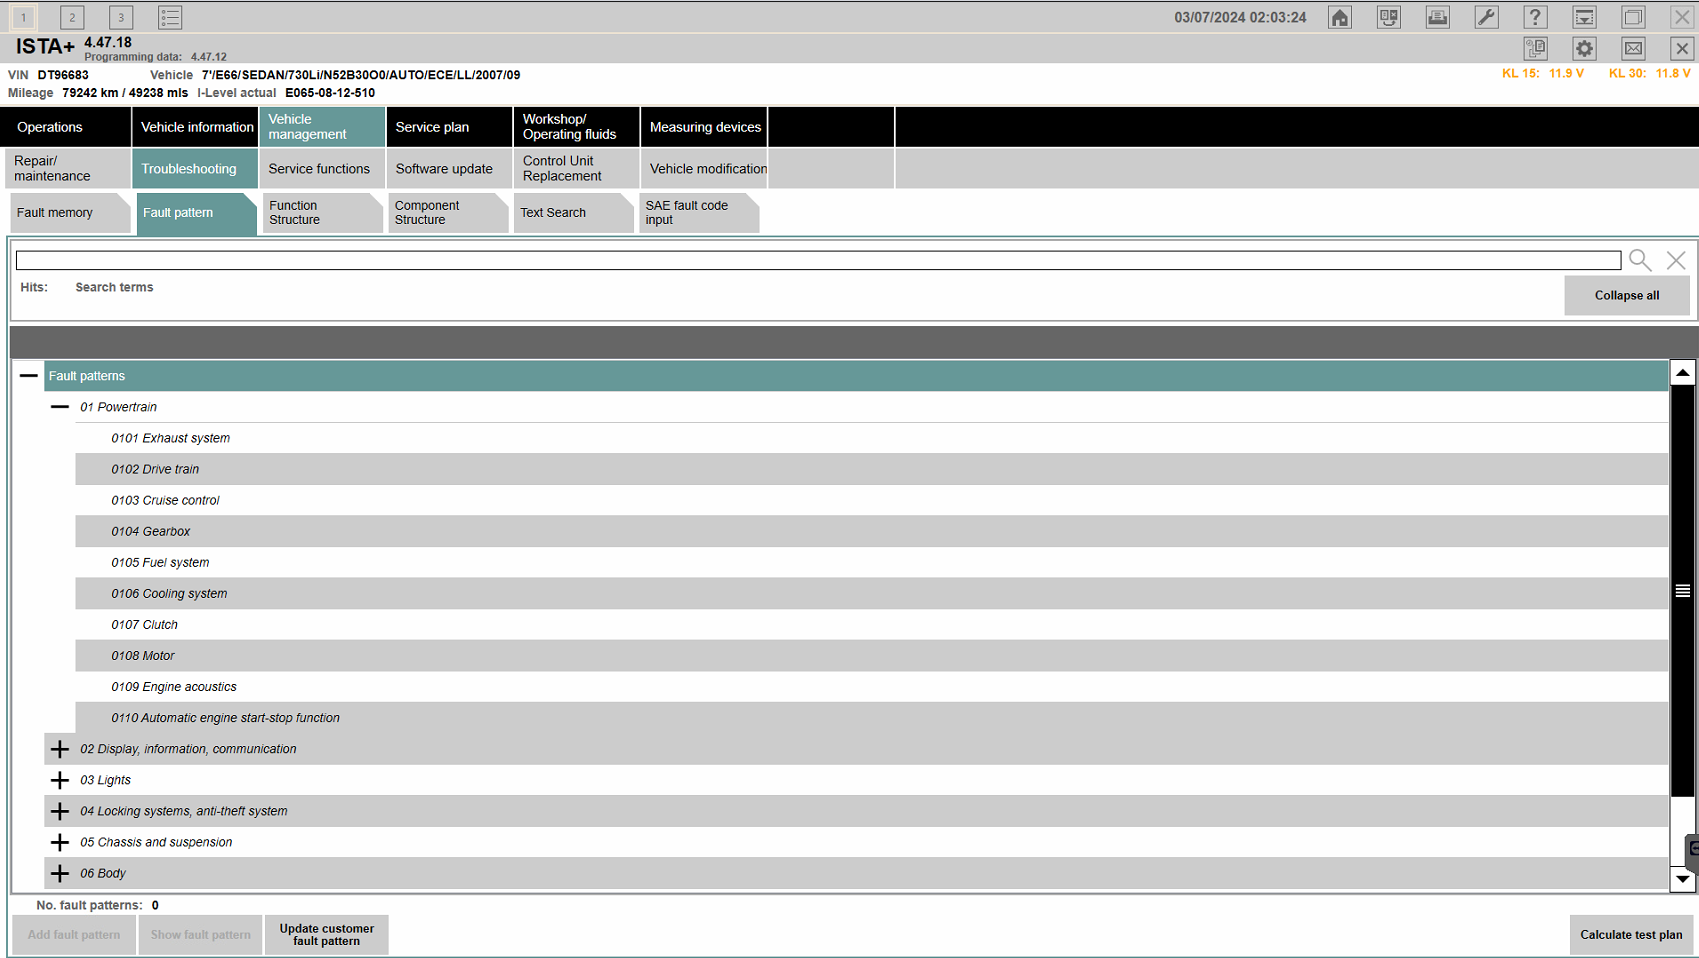
Task: Clear search with the X icon
Action: pos(1676,260)
